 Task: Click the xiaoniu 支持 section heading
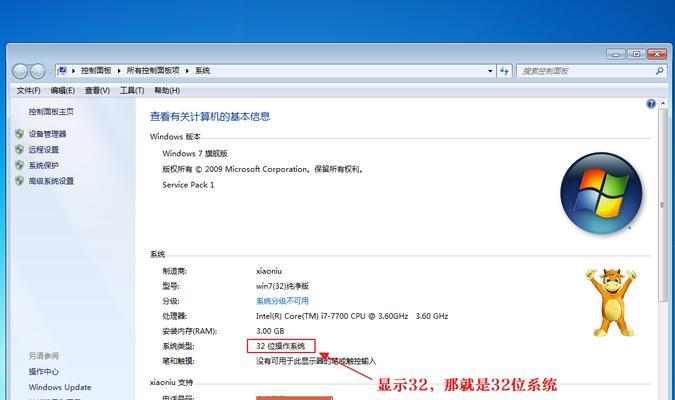click(x=171, y=382)
